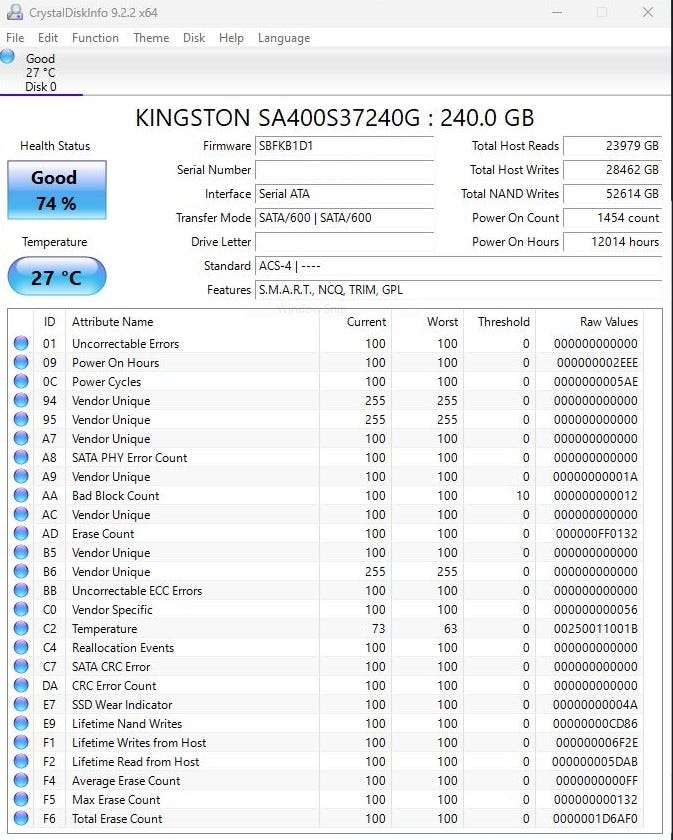Click the status orb for ID A9 row

pos(21,476)
